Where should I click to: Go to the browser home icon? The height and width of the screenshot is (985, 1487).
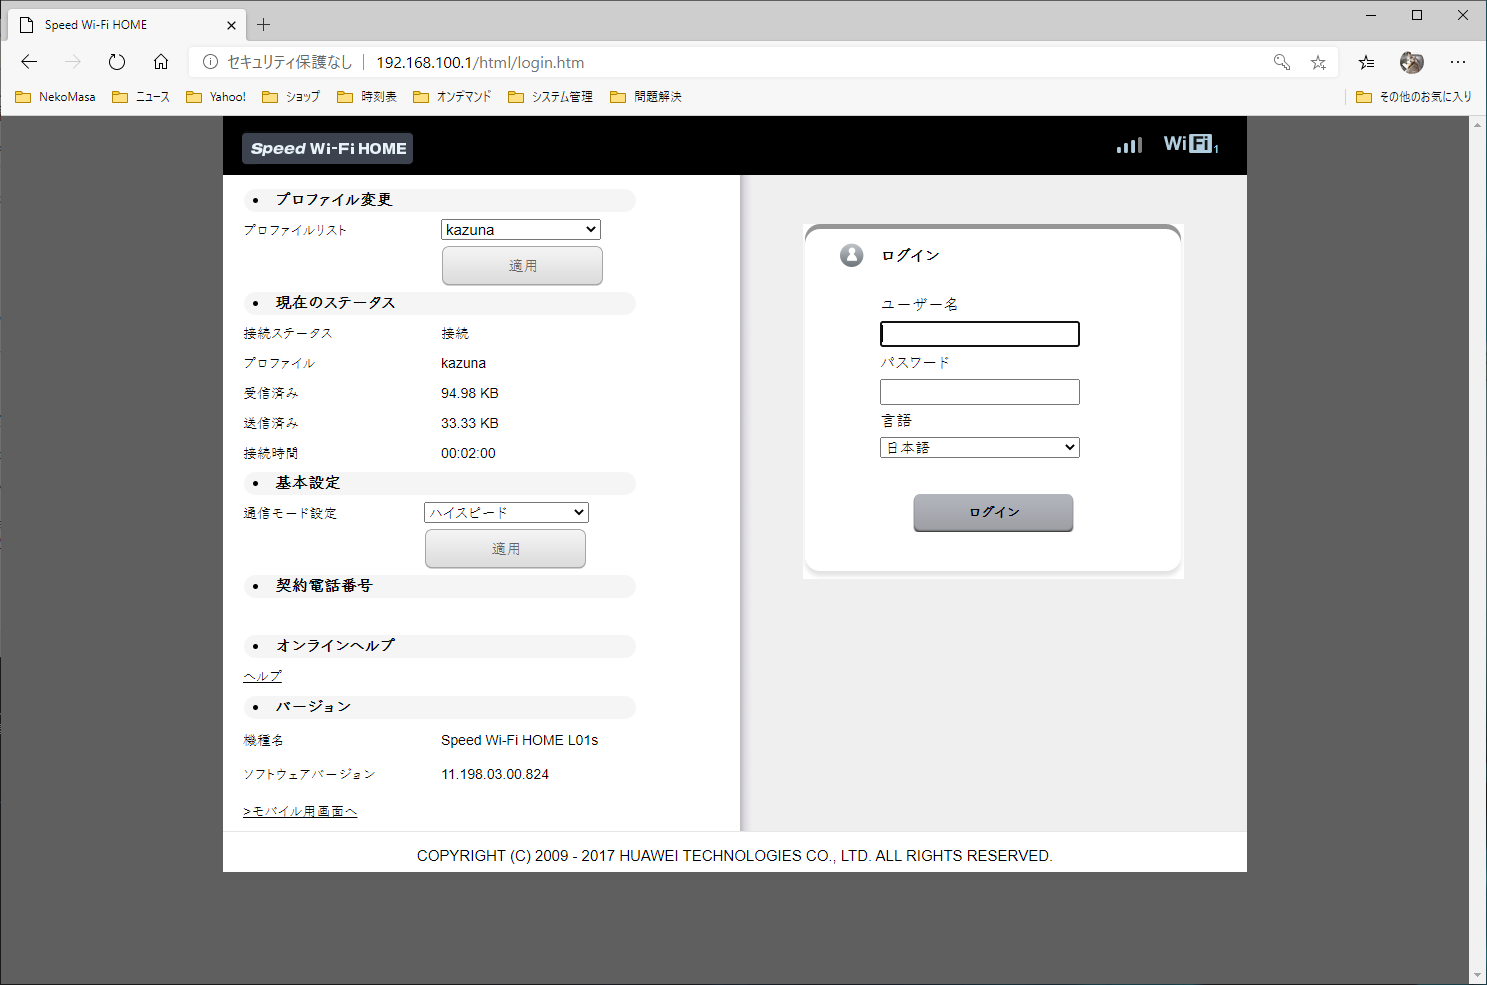(161, 62)
